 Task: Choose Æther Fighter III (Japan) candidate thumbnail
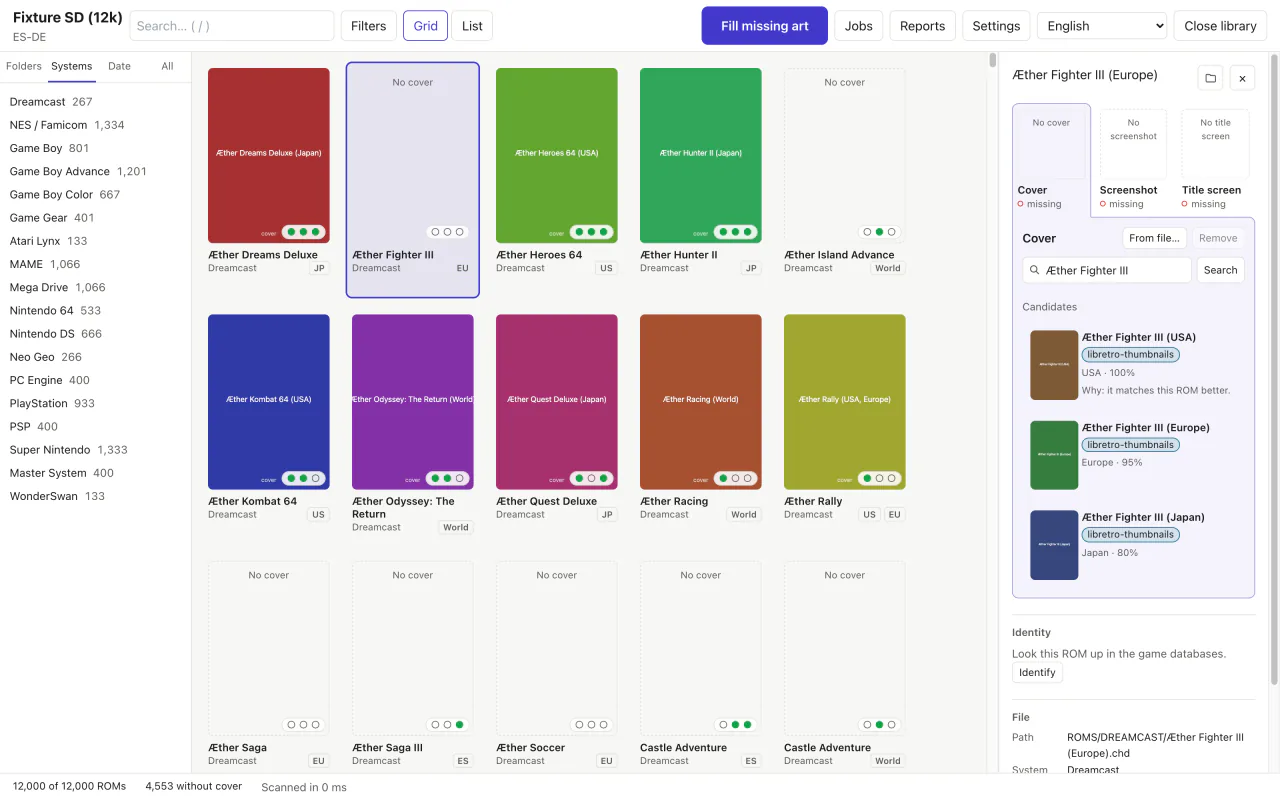pyautogui.click(x=1054, y=545)
